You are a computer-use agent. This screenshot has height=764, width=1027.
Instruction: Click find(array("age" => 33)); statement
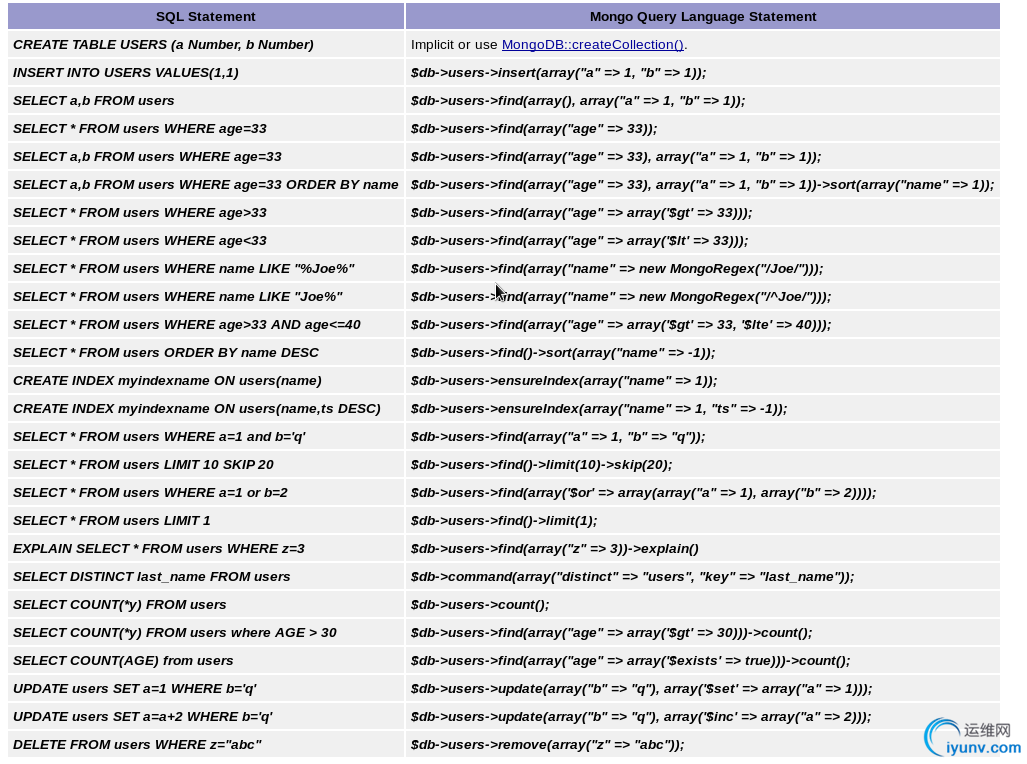coord(703,128)
